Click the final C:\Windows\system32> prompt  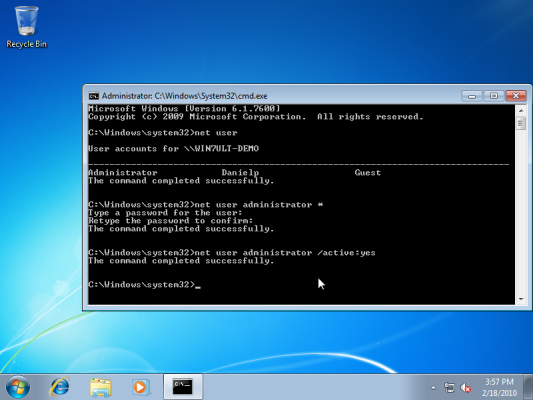pyautogui.click(x=141, y=285)
